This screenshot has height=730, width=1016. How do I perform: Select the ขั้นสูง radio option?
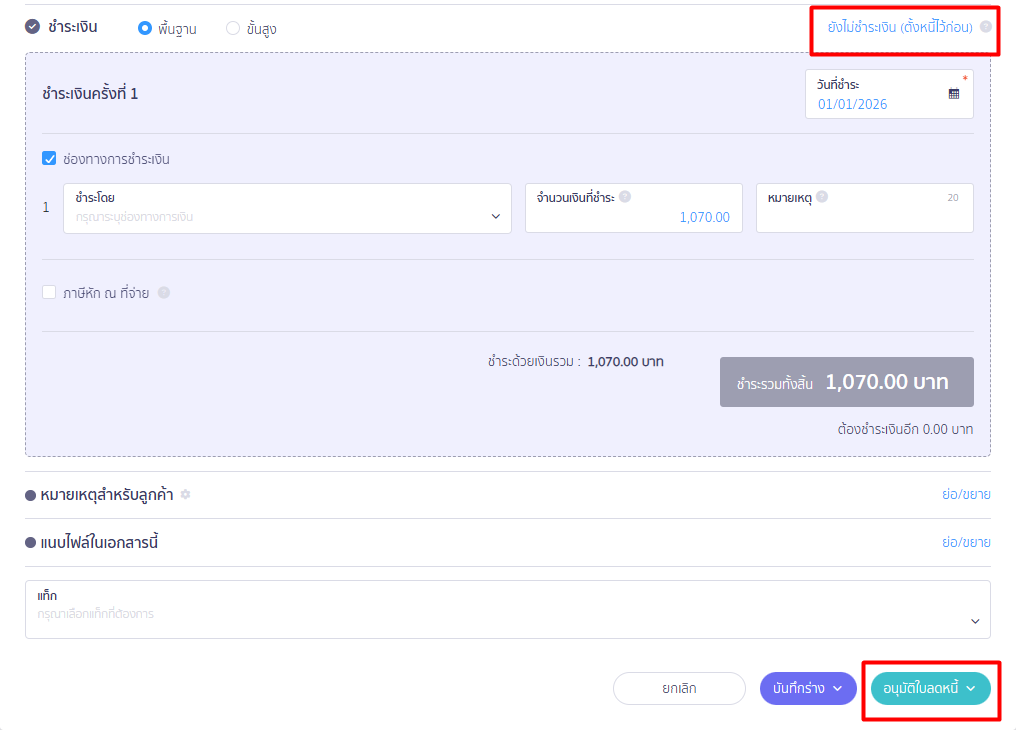[233, 28]
